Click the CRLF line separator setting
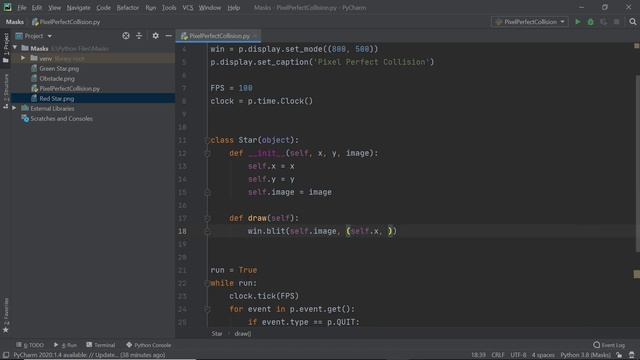The image size is (640, 360). click(x=498, y=355)
